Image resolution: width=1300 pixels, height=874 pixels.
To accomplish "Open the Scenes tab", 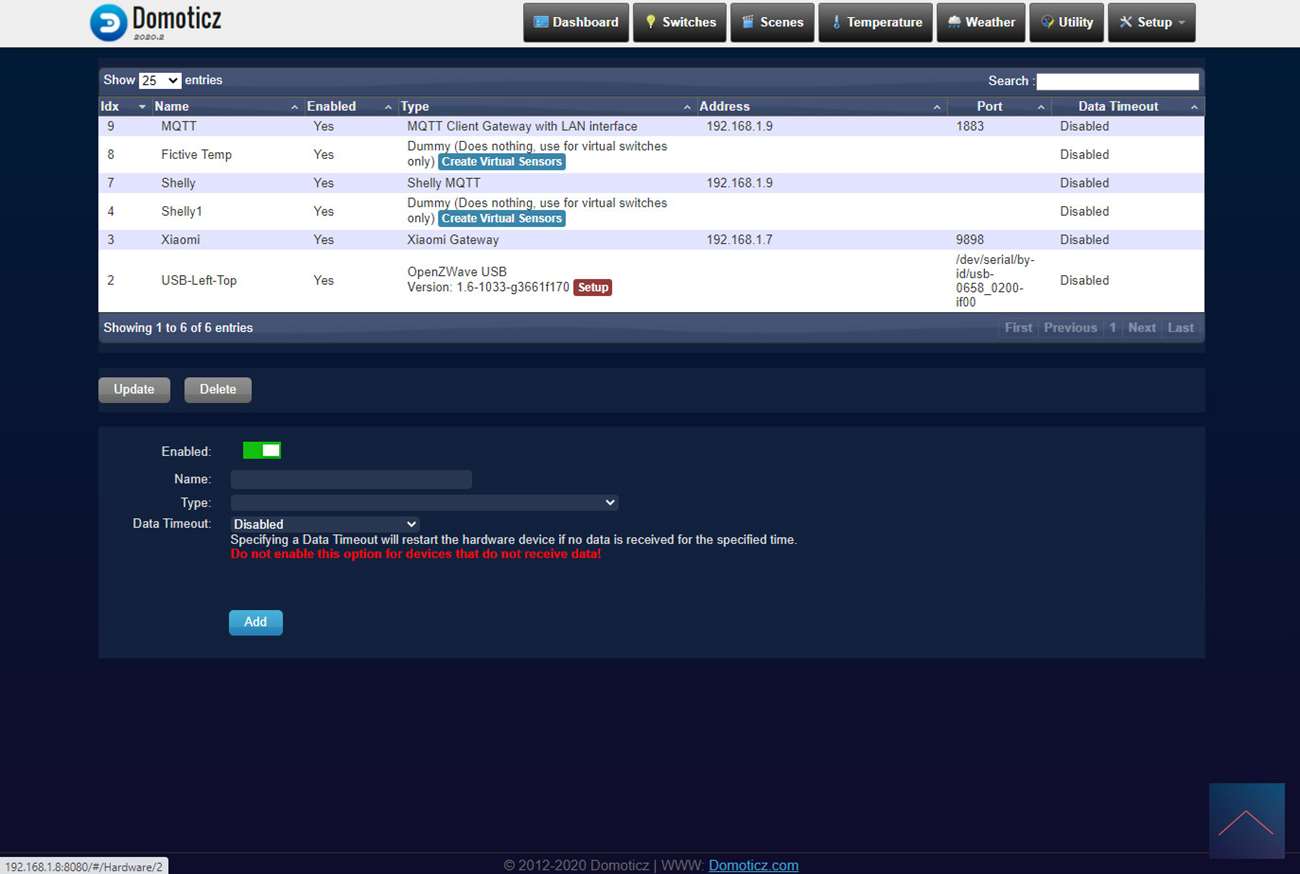I will point(772,22).
